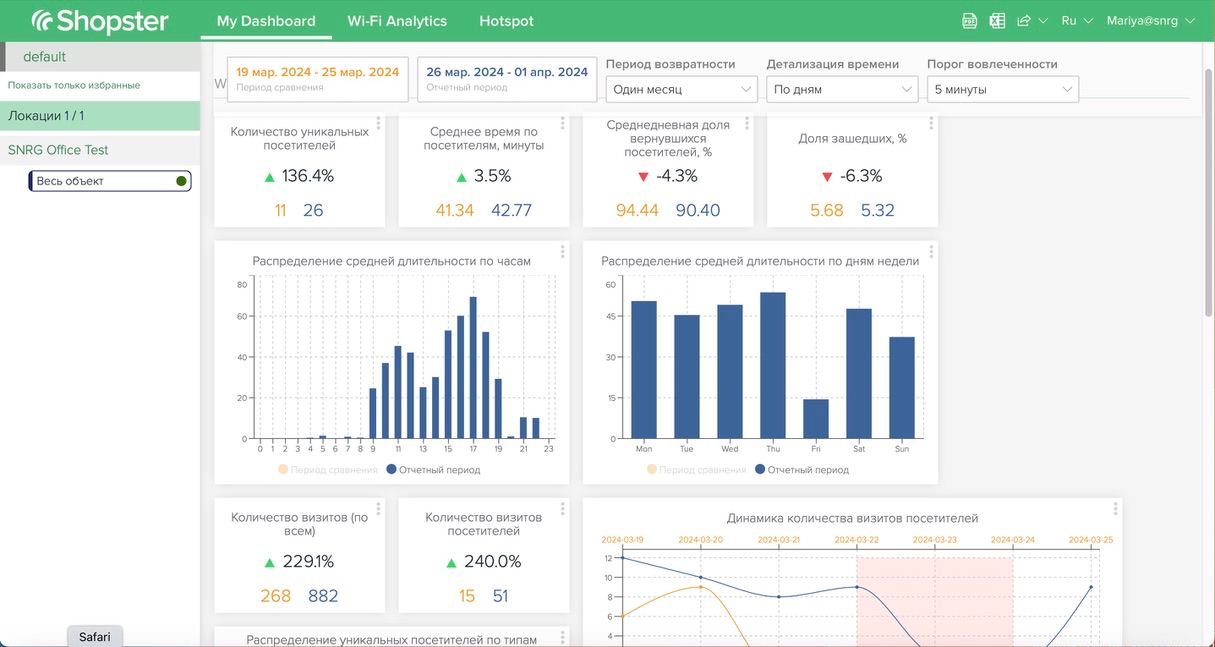Open the share options icon
Image resolution: width=1215 pixels, height=647 pixels.
click(x=1024, y=21)
